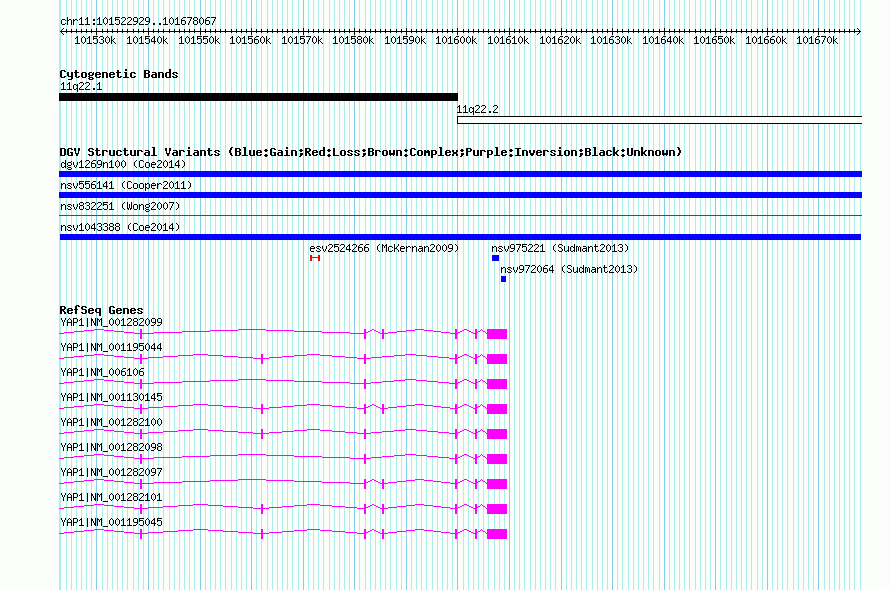
Task: Click the 101600k ruler tick label
Action: (x=456, y=40)
